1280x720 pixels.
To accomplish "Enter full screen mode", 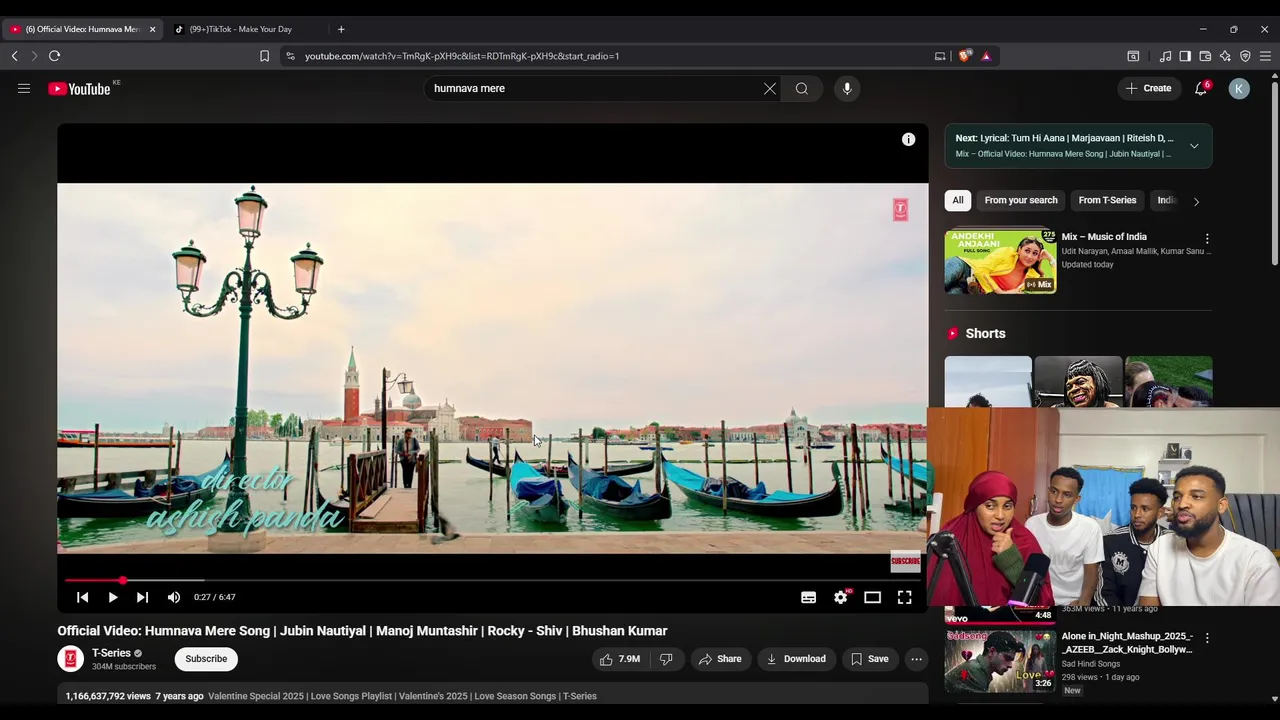I will [x=904, y=597].
